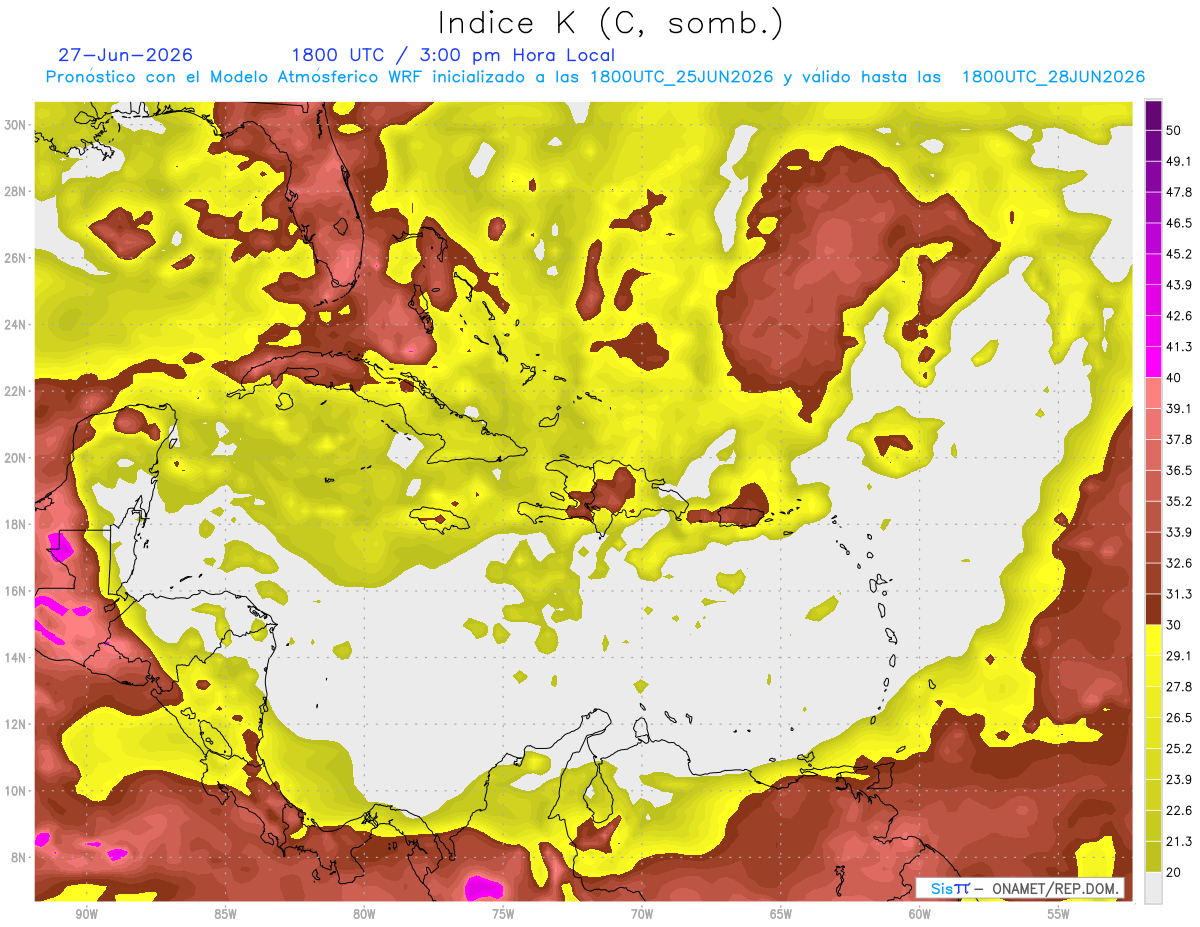Viewport: 1200px width, 927px height.
Task: Select the colorbar value 29.1
Action: coord(1179,656)
